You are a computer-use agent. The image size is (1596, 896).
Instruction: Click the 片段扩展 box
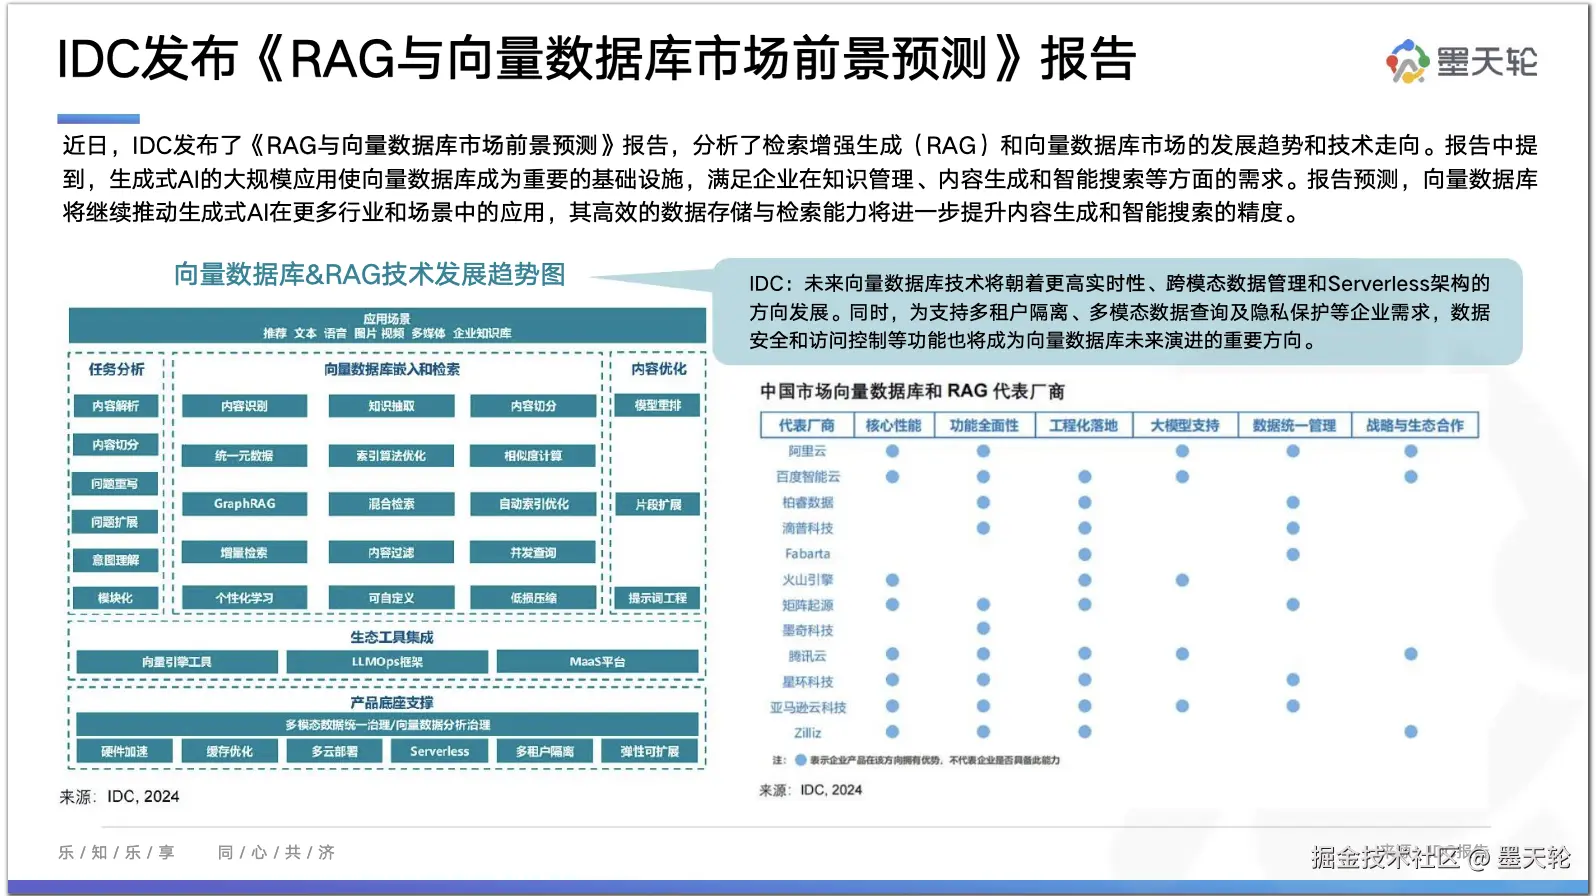(x=657, y=505)
